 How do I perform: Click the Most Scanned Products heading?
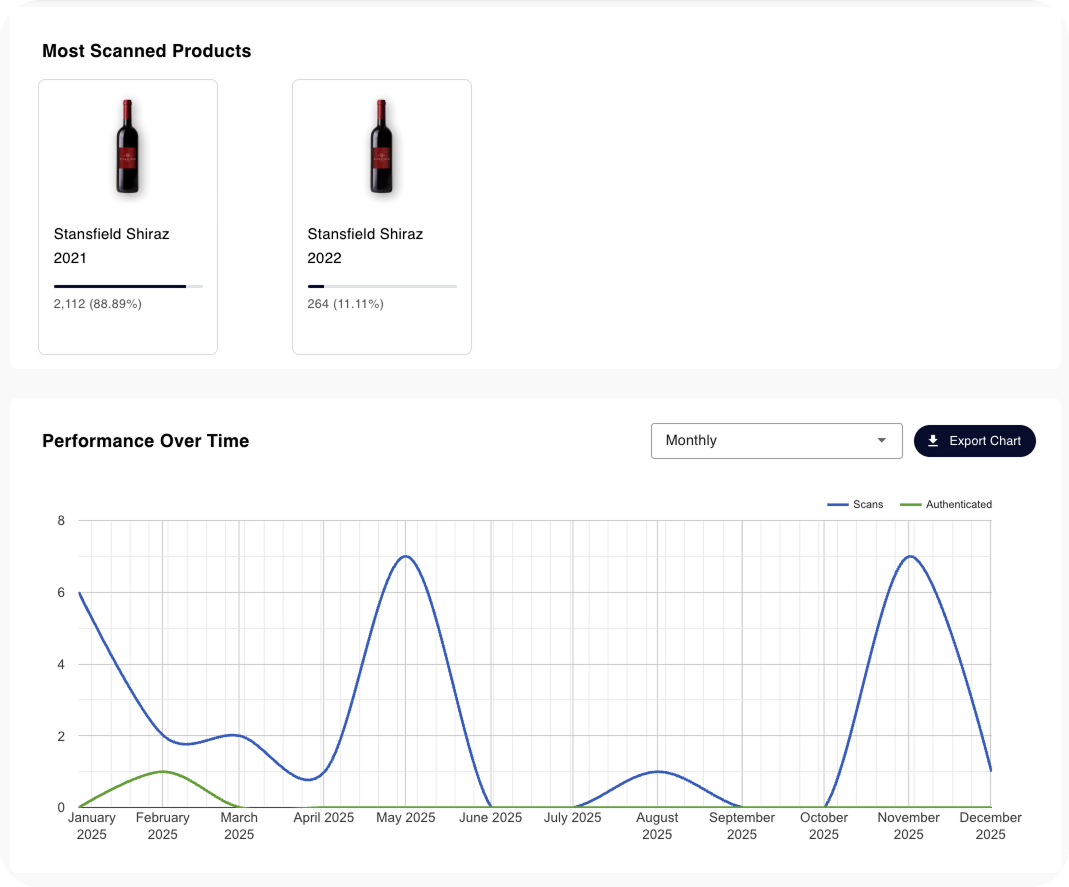click(x=147, y=51)
